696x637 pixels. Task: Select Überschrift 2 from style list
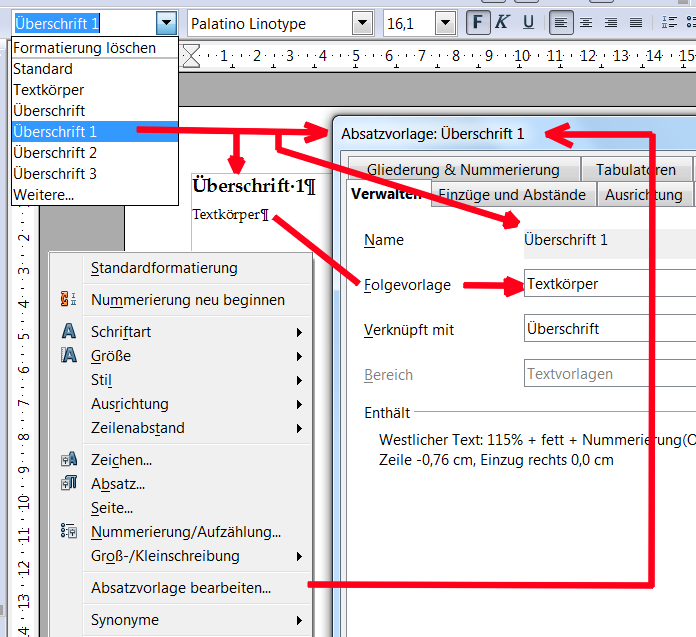click(x=55, y=153)
